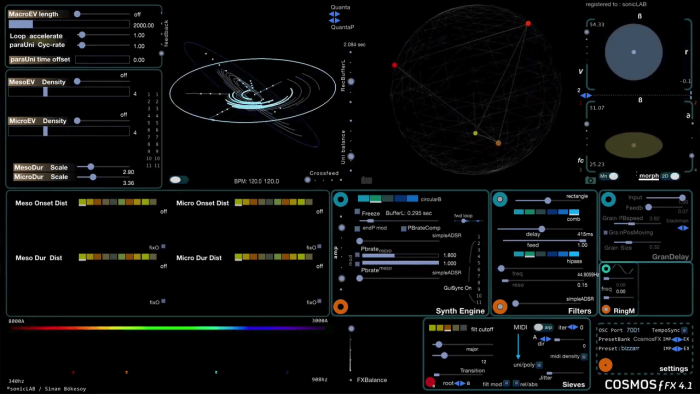This screenshot has height=394, width=700.
Task: Click the GranDelay teal ring button
Action: coord(608,199)
